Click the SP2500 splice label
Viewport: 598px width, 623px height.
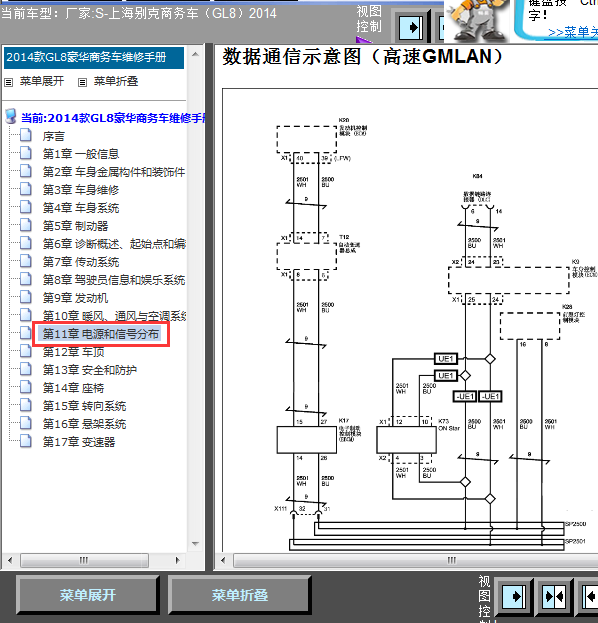pyautogui.click(x=575, y=524)
